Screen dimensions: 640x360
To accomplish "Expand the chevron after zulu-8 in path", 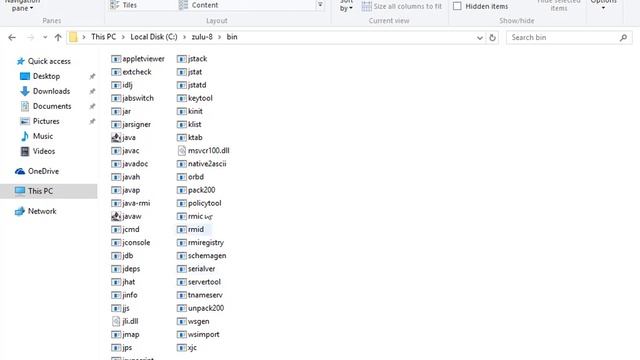I will 220,37.
